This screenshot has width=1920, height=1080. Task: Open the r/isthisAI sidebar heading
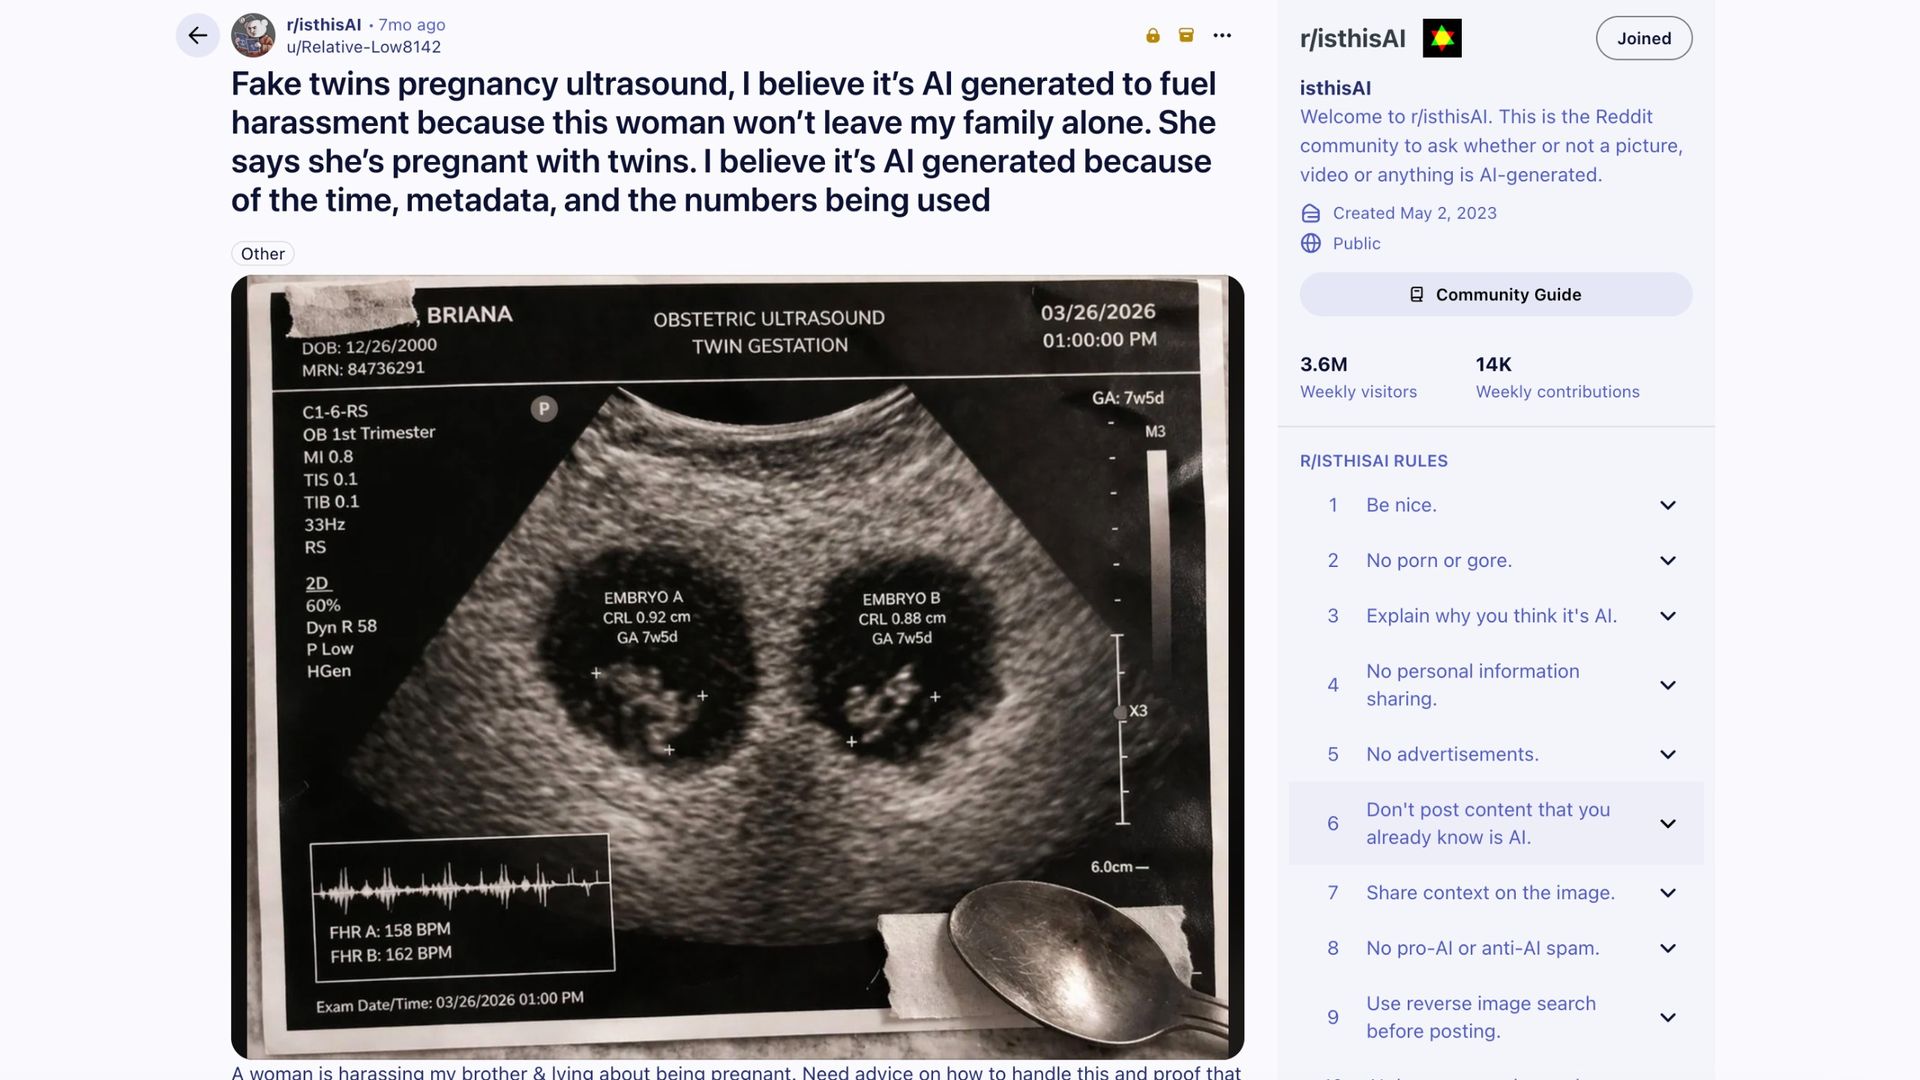[1353, 38]
